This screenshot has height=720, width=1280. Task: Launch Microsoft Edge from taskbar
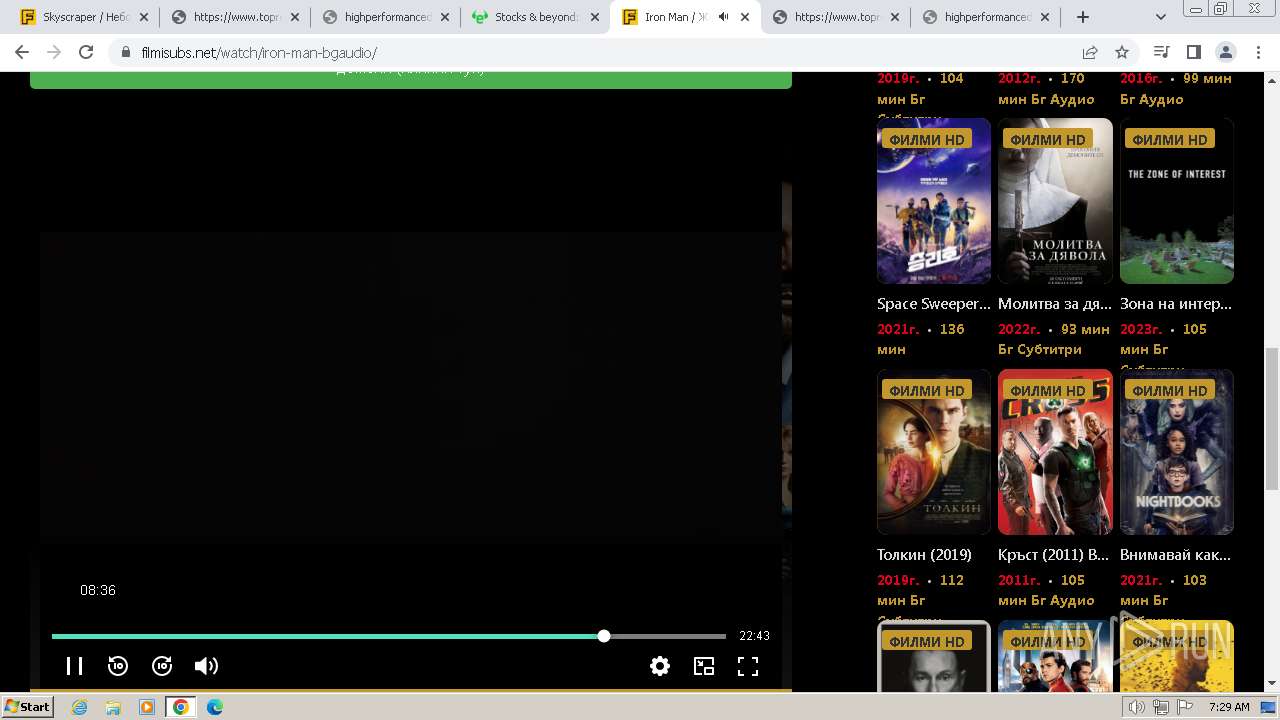(x=215, y=707)
